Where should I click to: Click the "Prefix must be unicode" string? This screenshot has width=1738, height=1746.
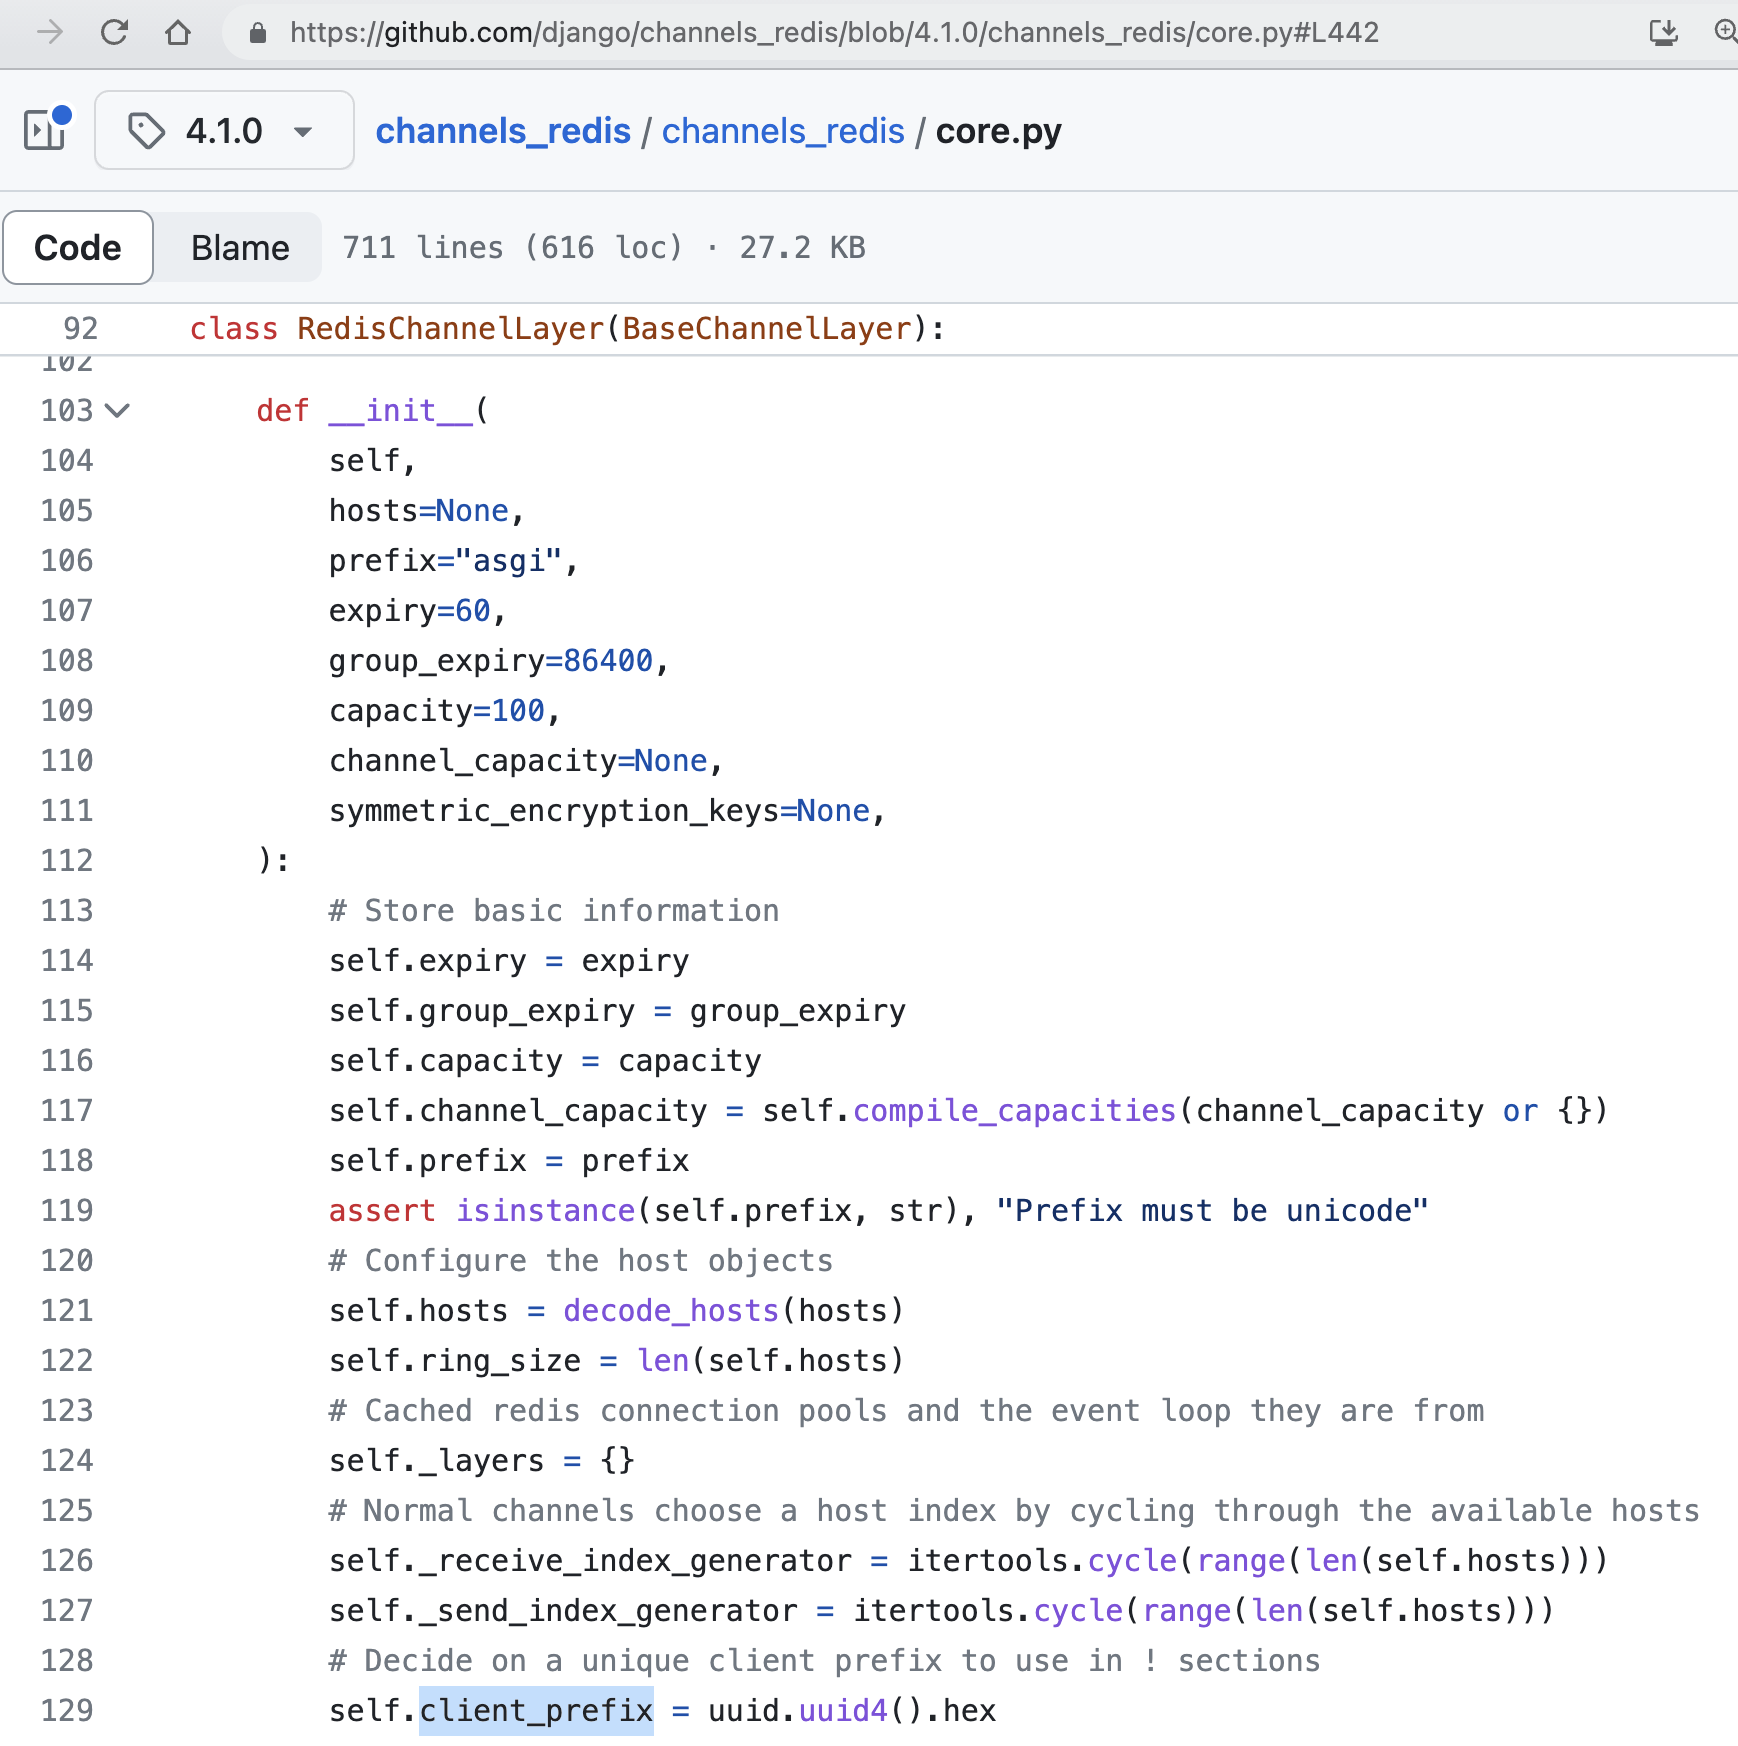pyautogui.click(x=1212, y=1210)
